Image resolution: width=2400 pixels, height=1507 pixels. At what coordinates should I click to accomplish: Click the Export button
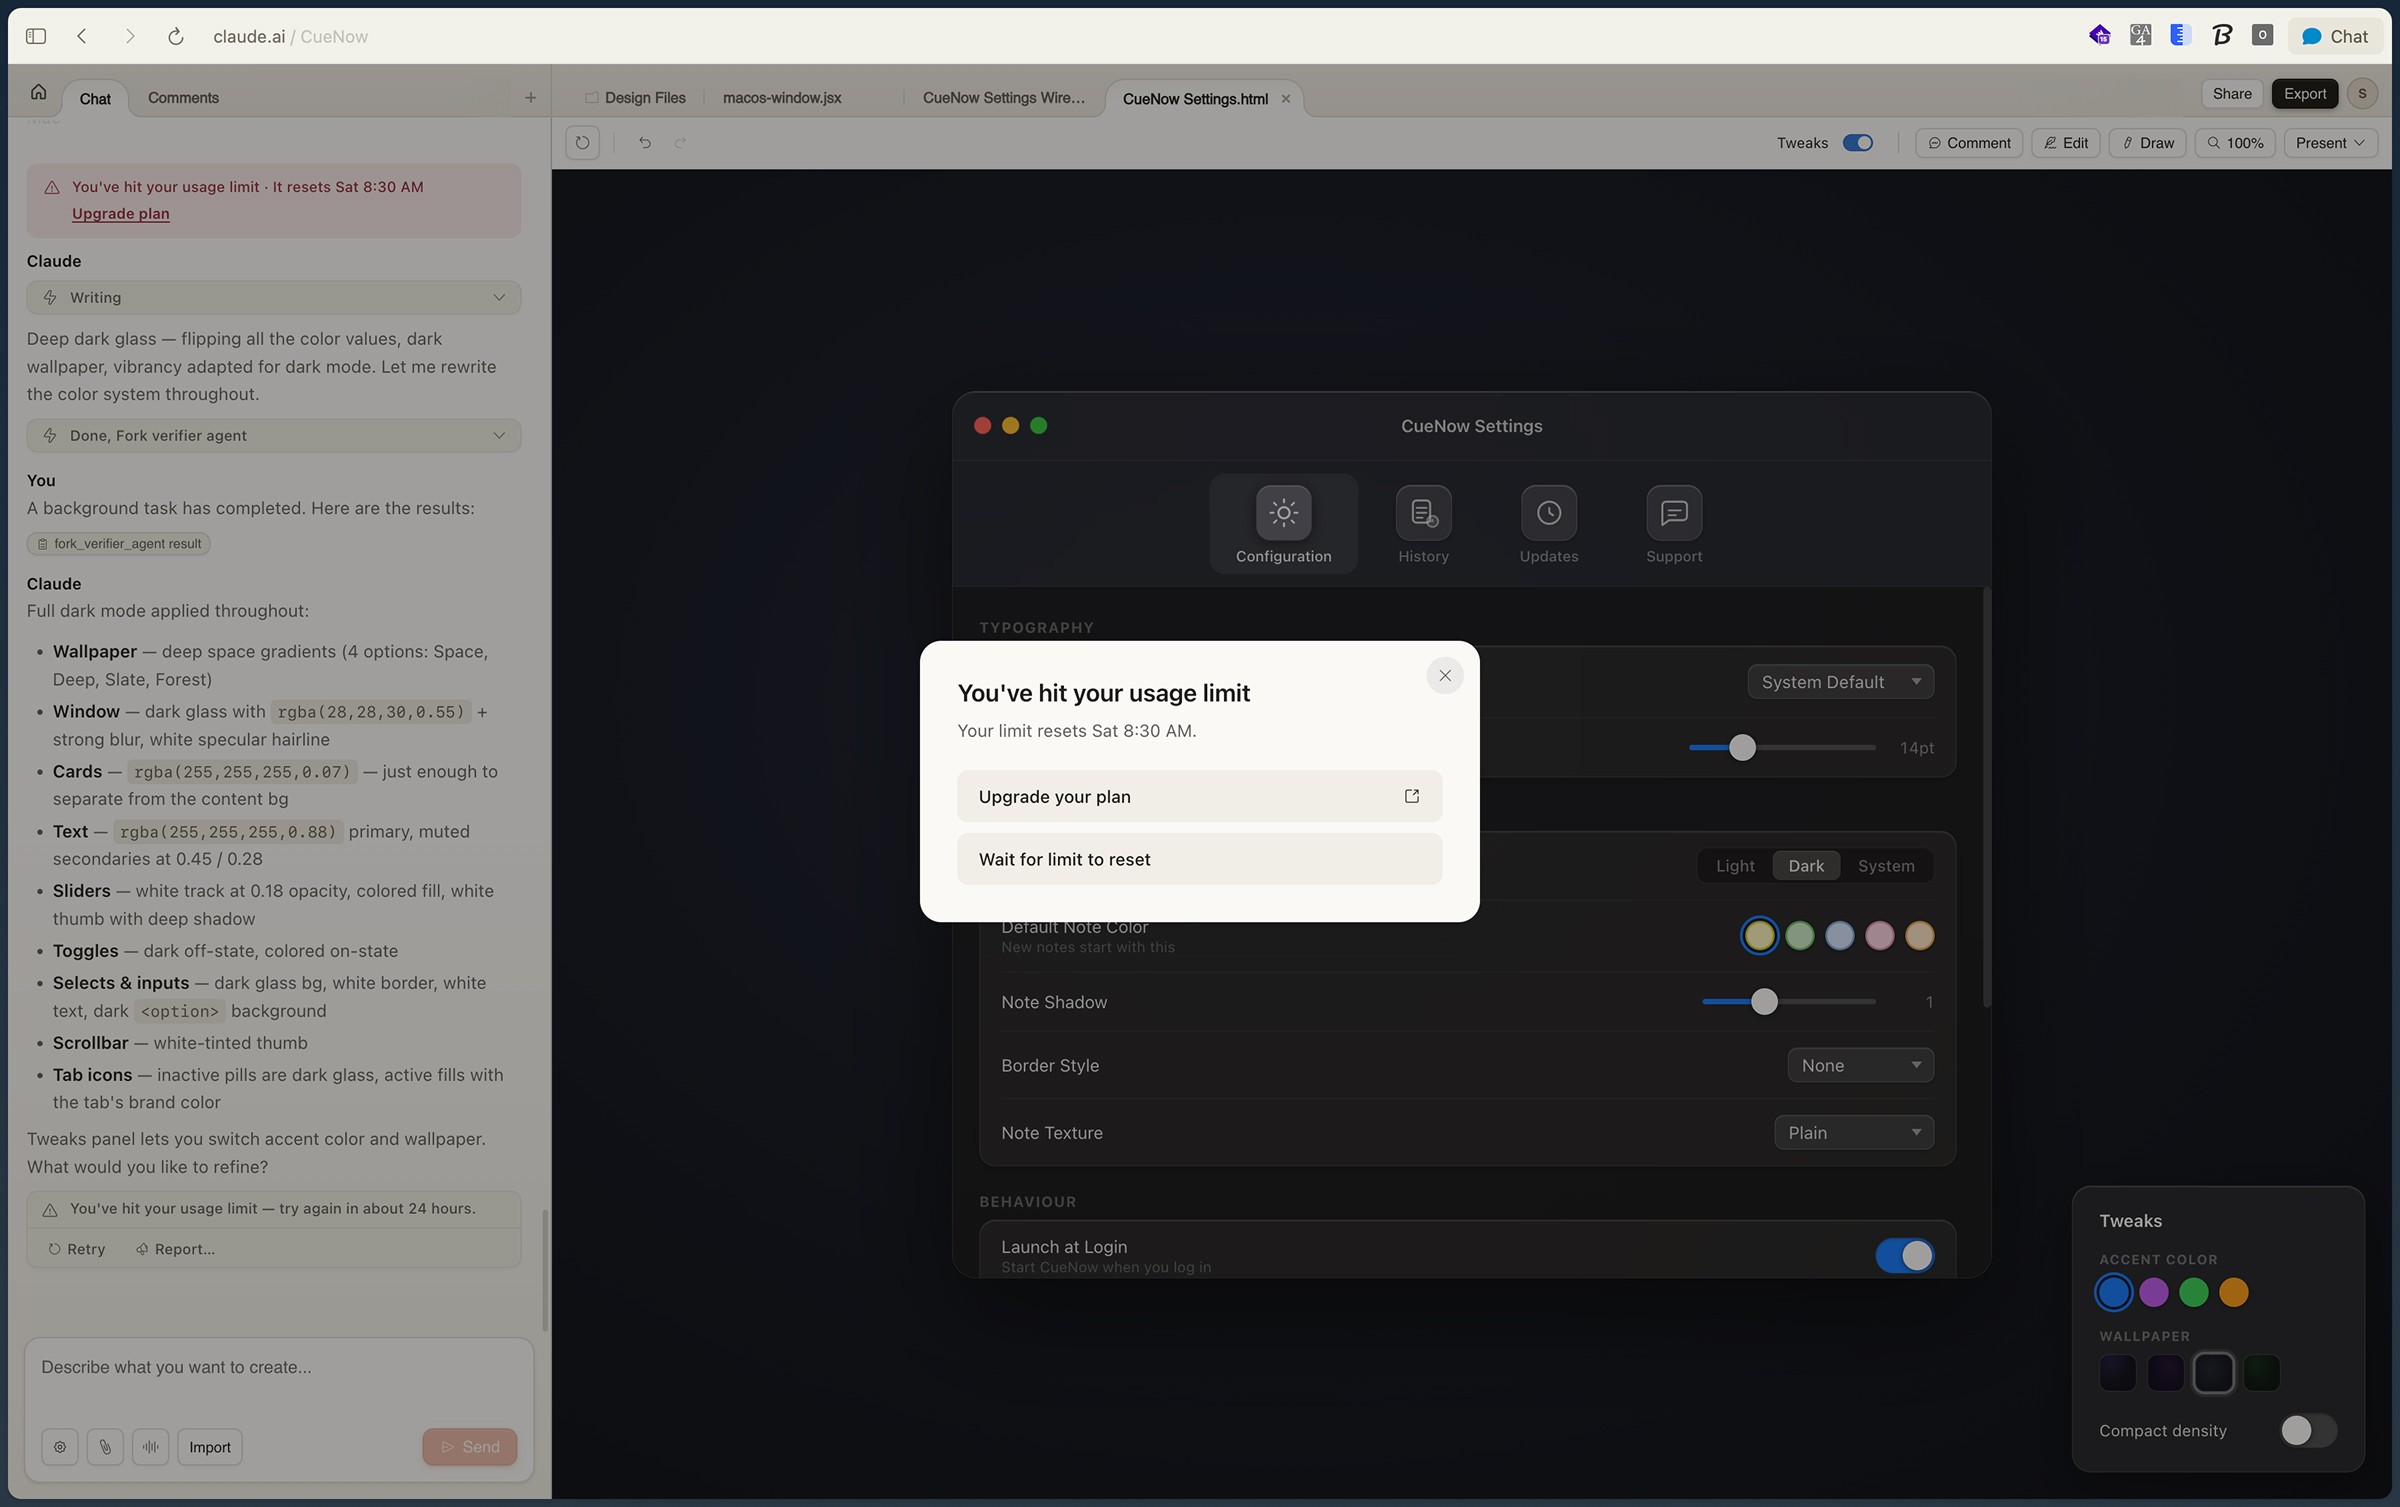pyautogui.click(x=2305, y=94)
